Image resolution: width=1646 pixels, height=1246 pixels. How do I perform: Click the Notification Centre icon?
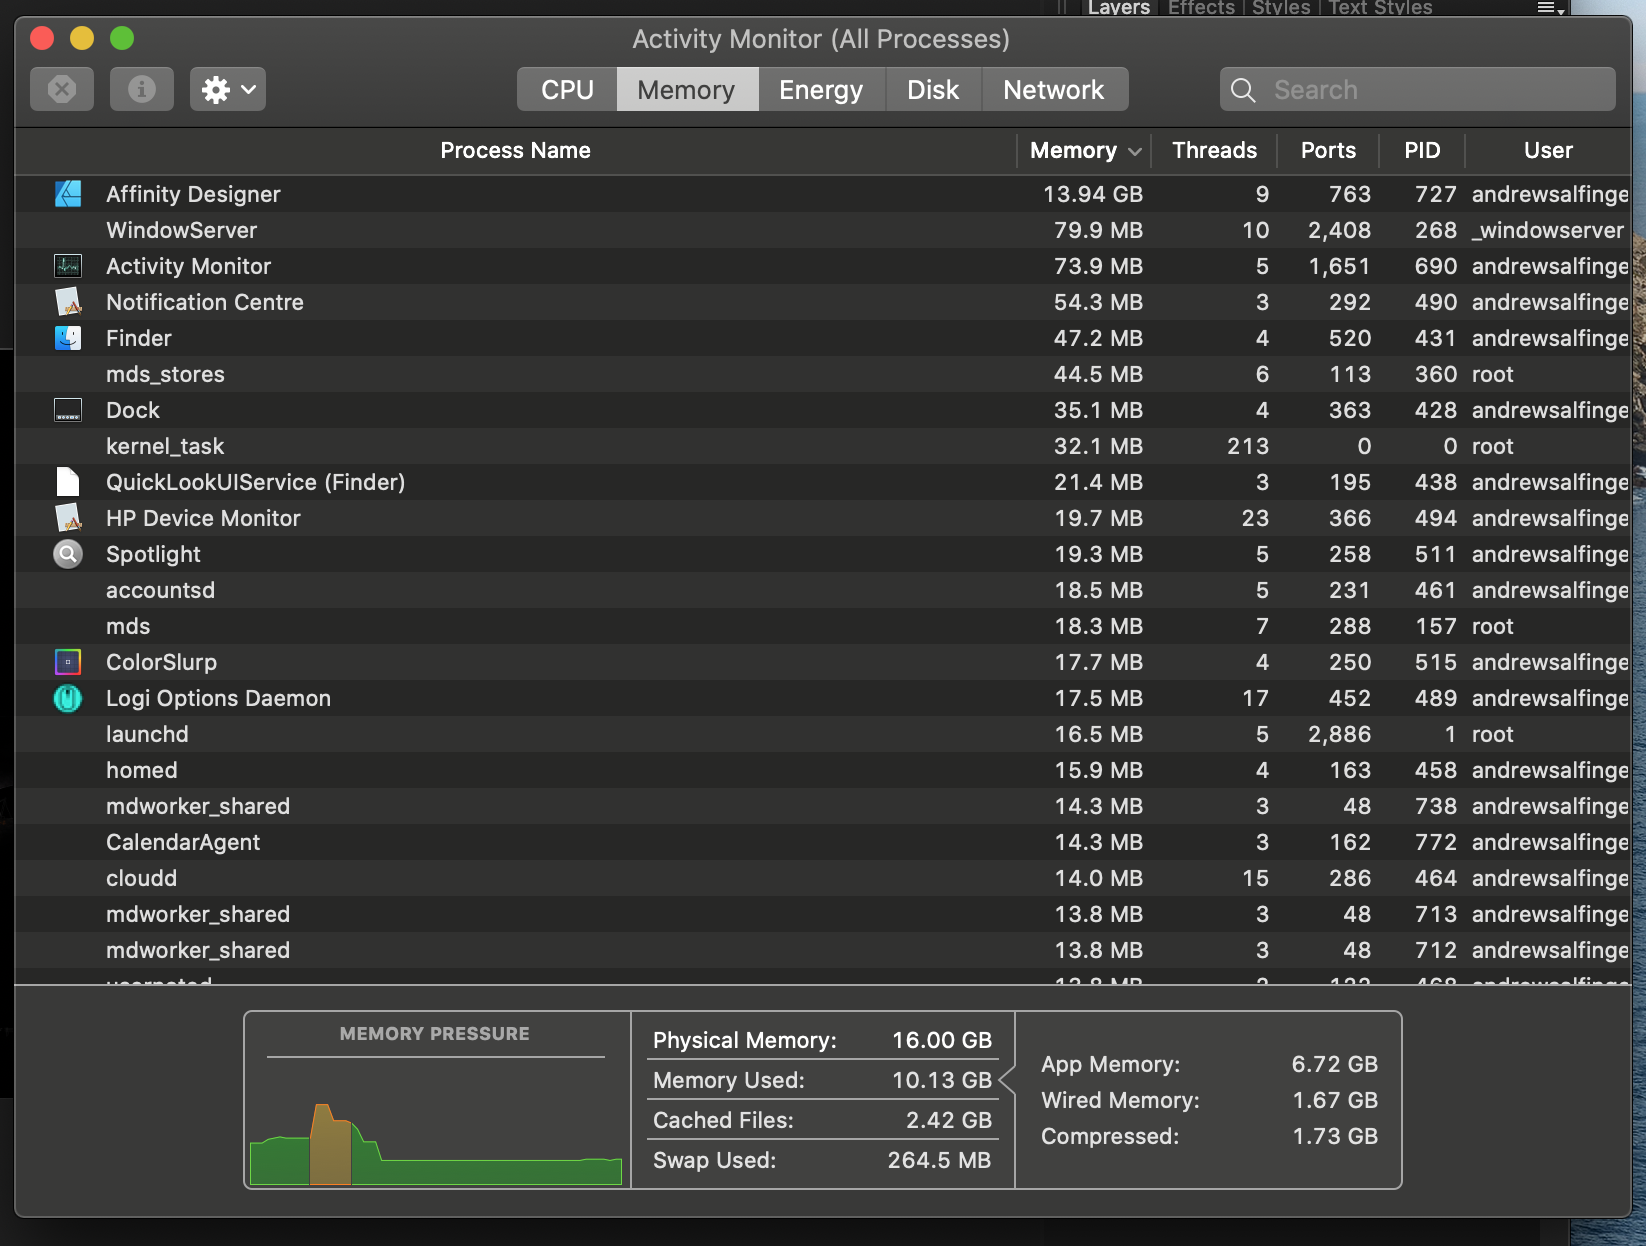point(68,302)
